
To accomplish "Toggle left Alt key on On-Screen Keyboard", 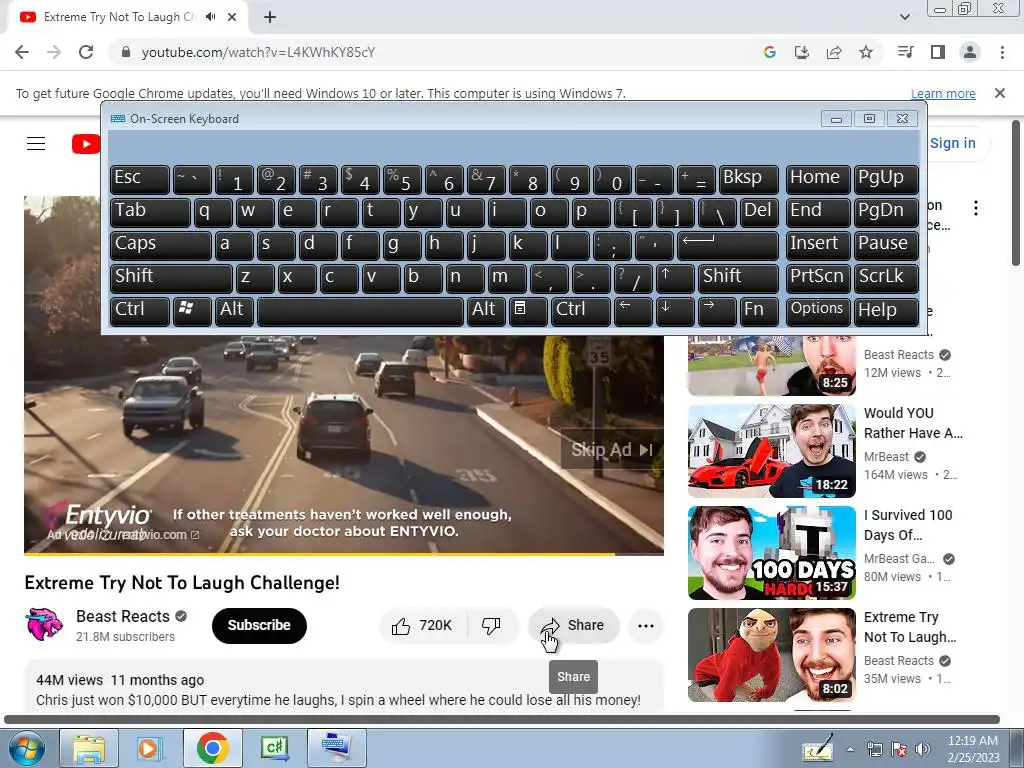I will point(234,311).
